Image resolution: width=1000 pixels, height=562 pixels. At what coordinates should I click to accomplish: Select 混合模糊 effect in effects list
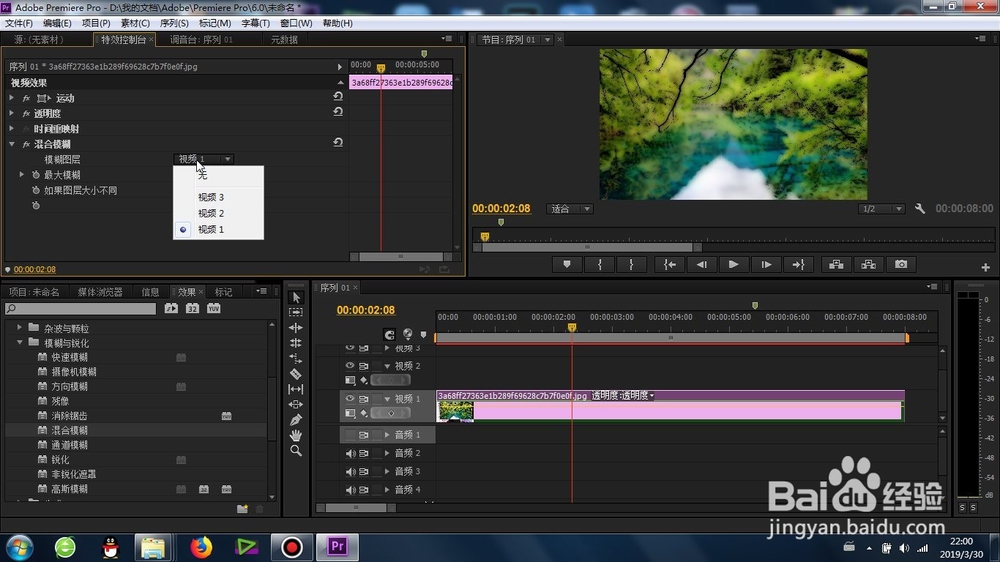[x=70, y=431]
